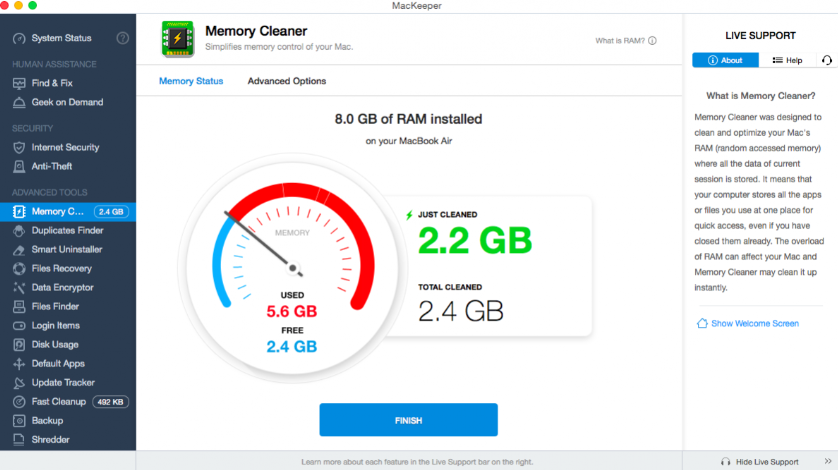Image resolution: width=838 pixels, height=470 pixels.
Task: Select the Memory Status tab
Action: [191, 81]
